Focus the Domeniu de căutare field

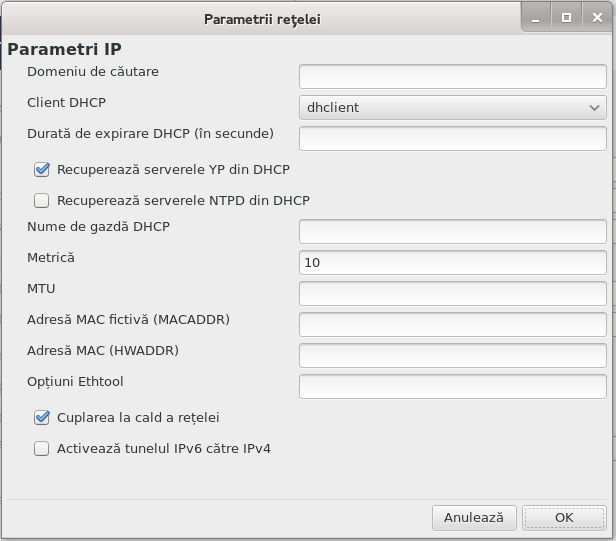453,76
